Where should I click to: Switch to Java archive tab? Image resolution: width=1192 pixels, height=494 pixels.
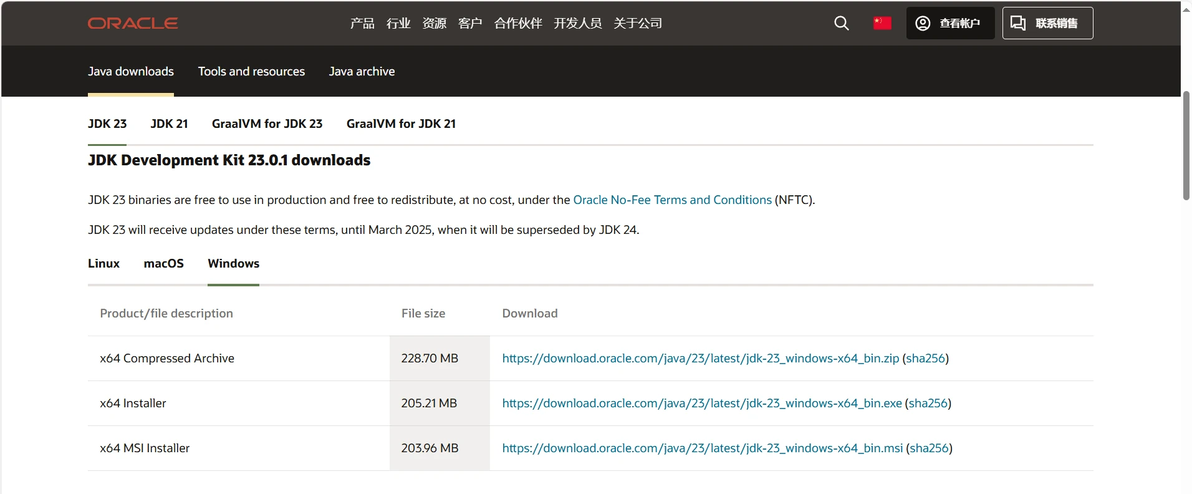tap(362, 71)
